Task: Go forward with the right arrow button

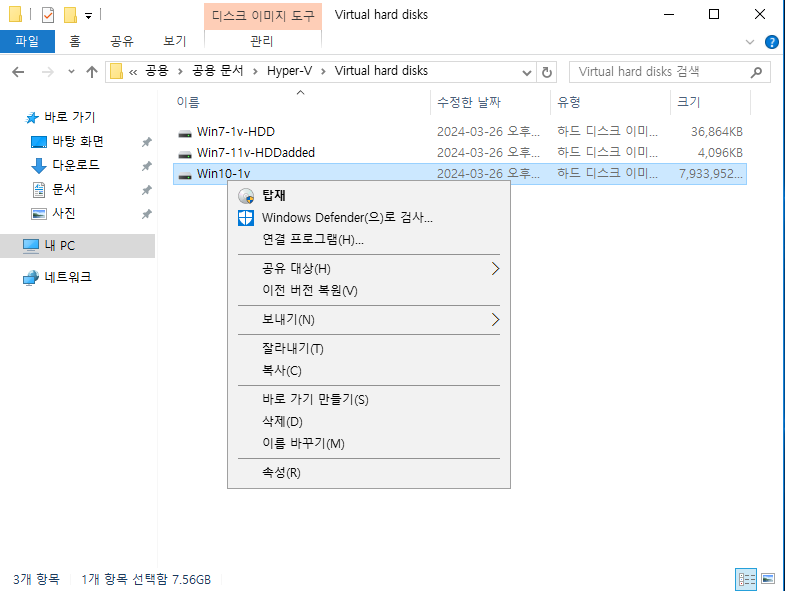Action: click(48, 72)
